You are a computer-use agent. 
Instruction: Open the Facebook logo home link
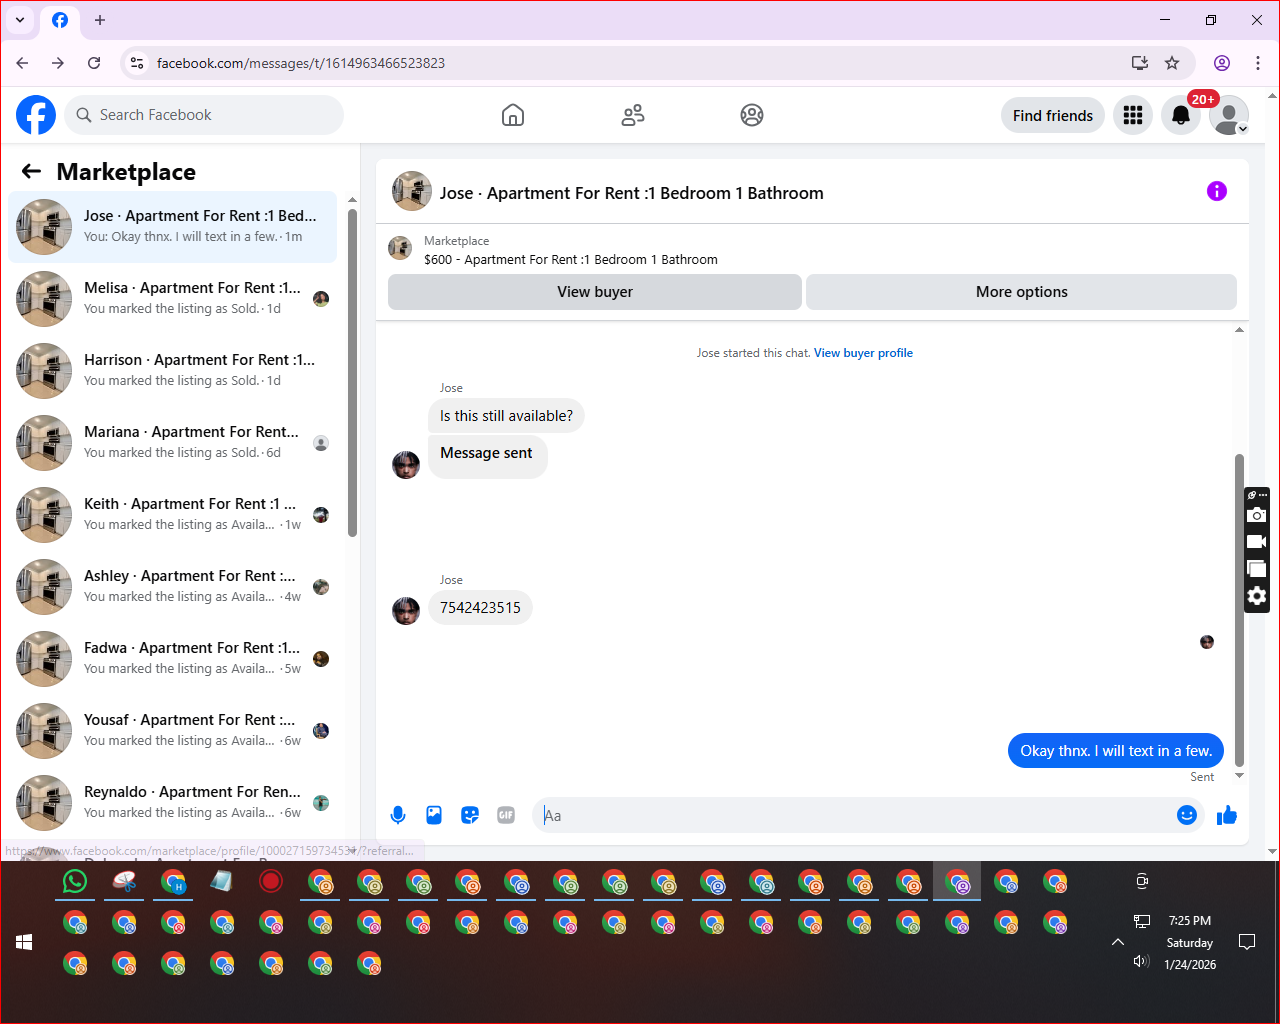click(36, 115)
